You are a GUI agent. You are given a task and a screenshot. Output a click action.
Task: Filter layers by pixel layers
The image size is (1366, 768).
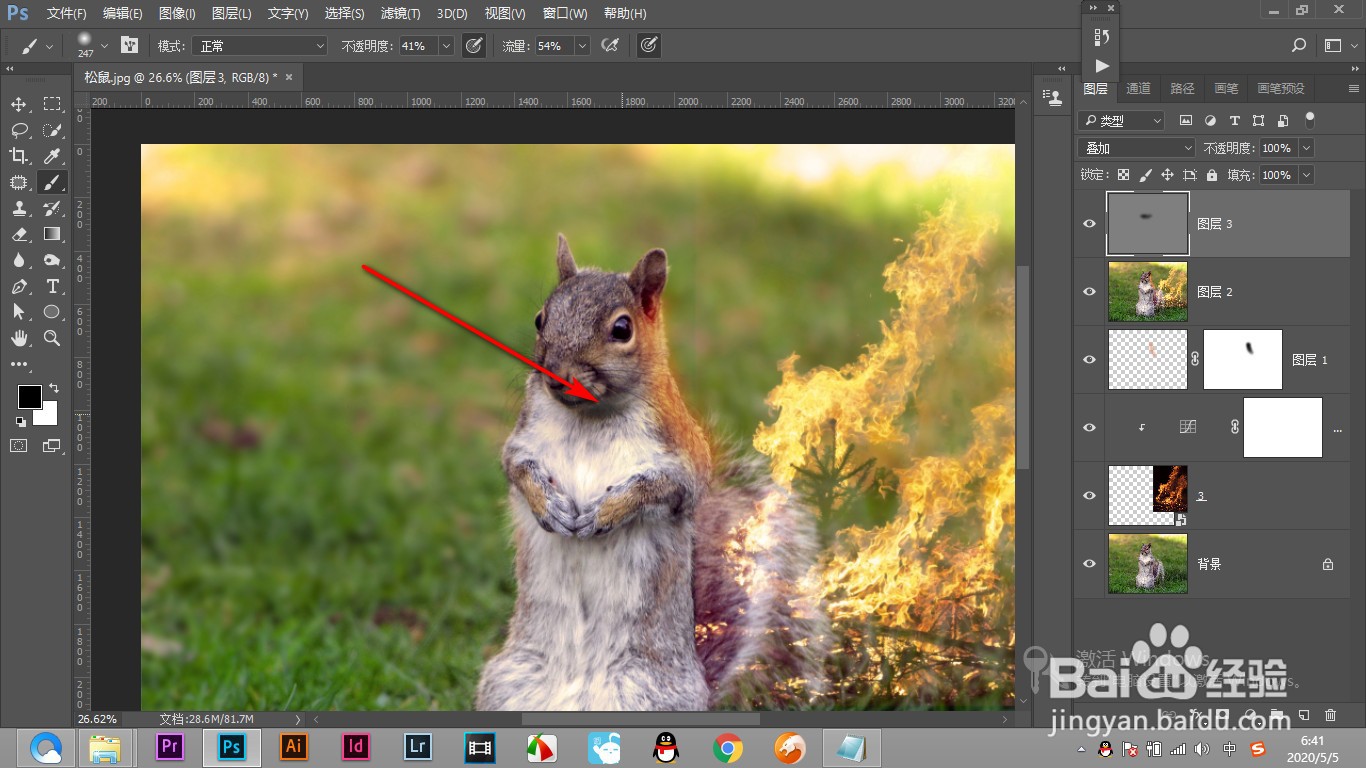tap(1186, 120)
